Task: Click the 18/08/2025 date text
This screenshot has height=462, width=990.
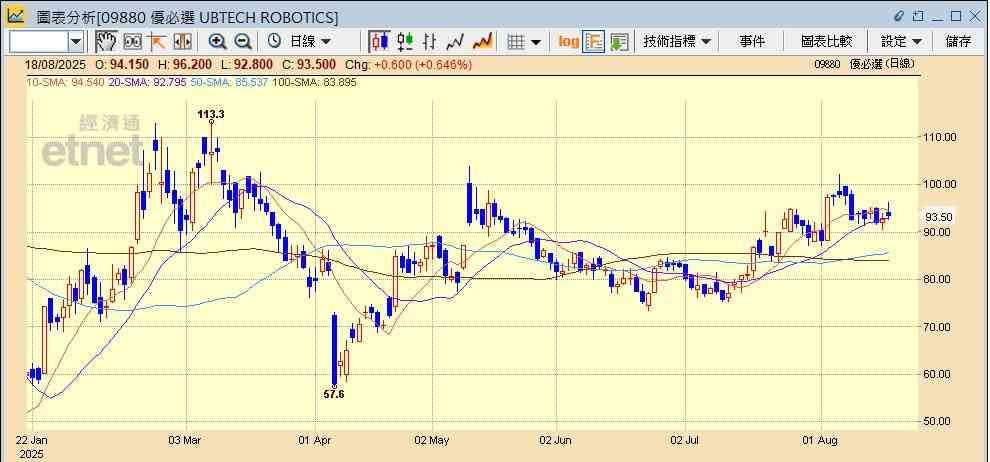Action: (x=56, y=64)
